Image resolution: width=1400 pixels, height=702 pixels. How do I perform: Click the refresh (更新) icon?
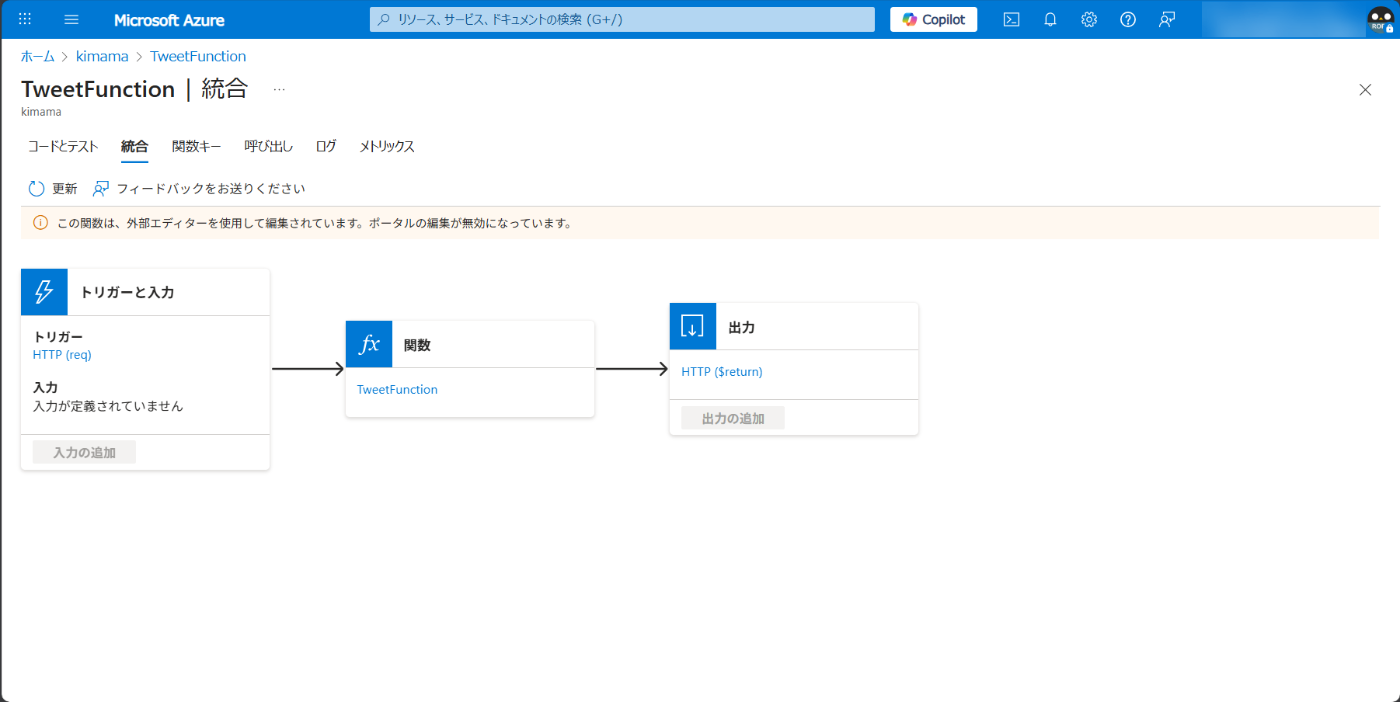pos(36,188)
